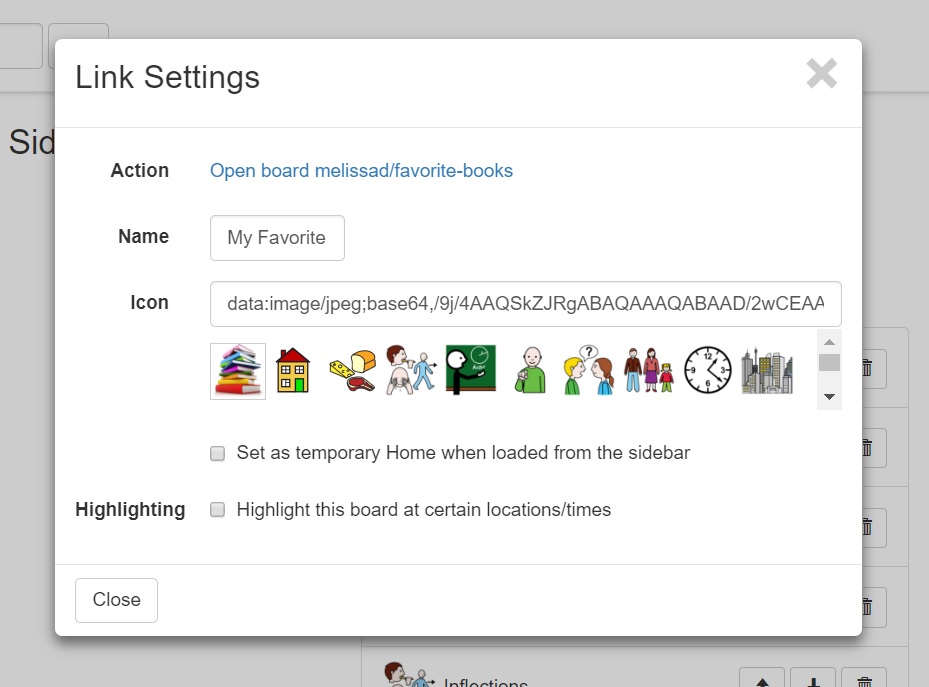Select the city skyline icon
Image resolution: width=929 pixels, height=687 pixels.
(767, 371)
